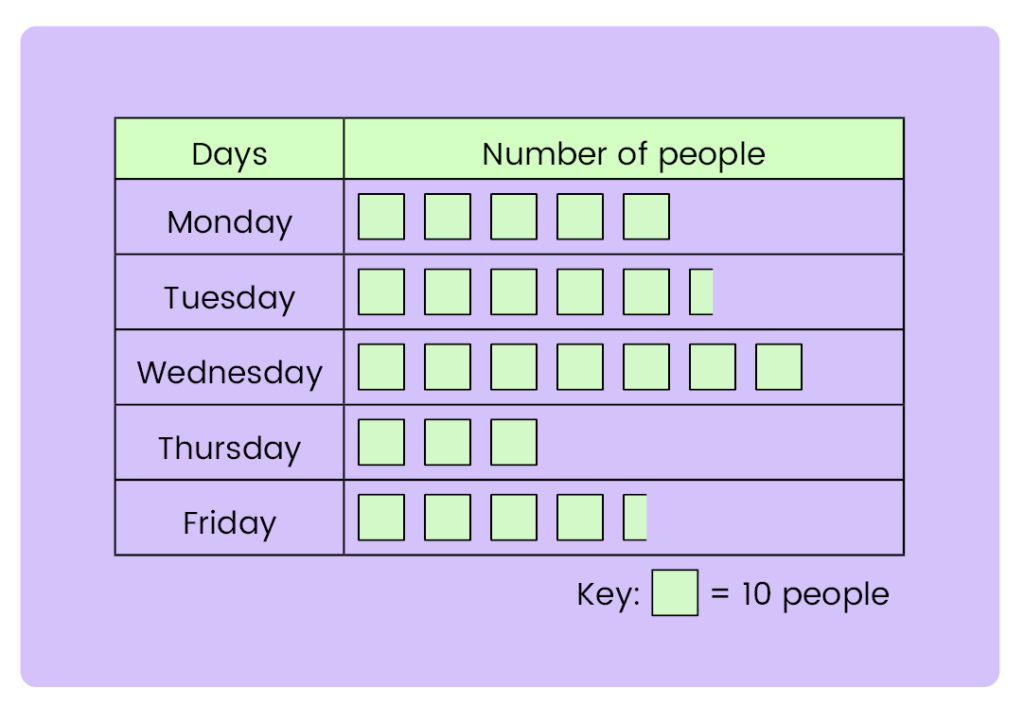Click the half square in Friday's row
This screenshot has width=1024, height=706.
pyautogui.click(x=635, y=517)
